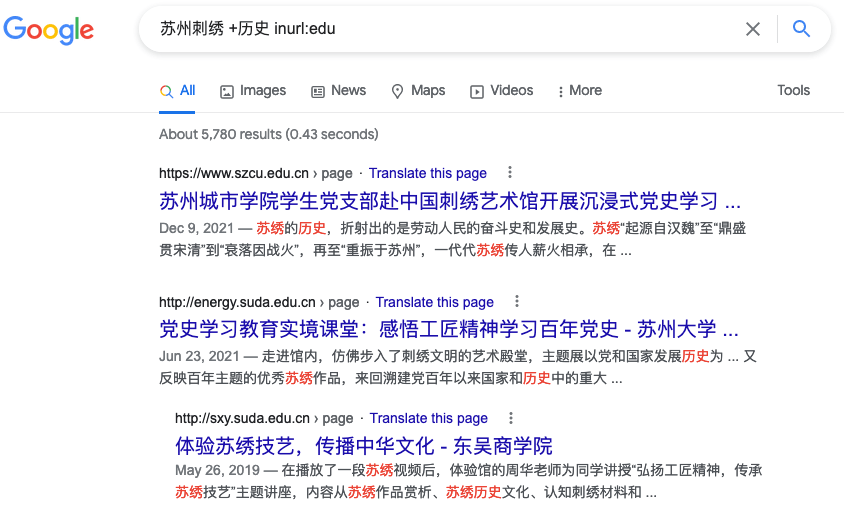
Task: Open the 苏州城市学院学生党支部 result title
Action: click(x=450, y=198)
